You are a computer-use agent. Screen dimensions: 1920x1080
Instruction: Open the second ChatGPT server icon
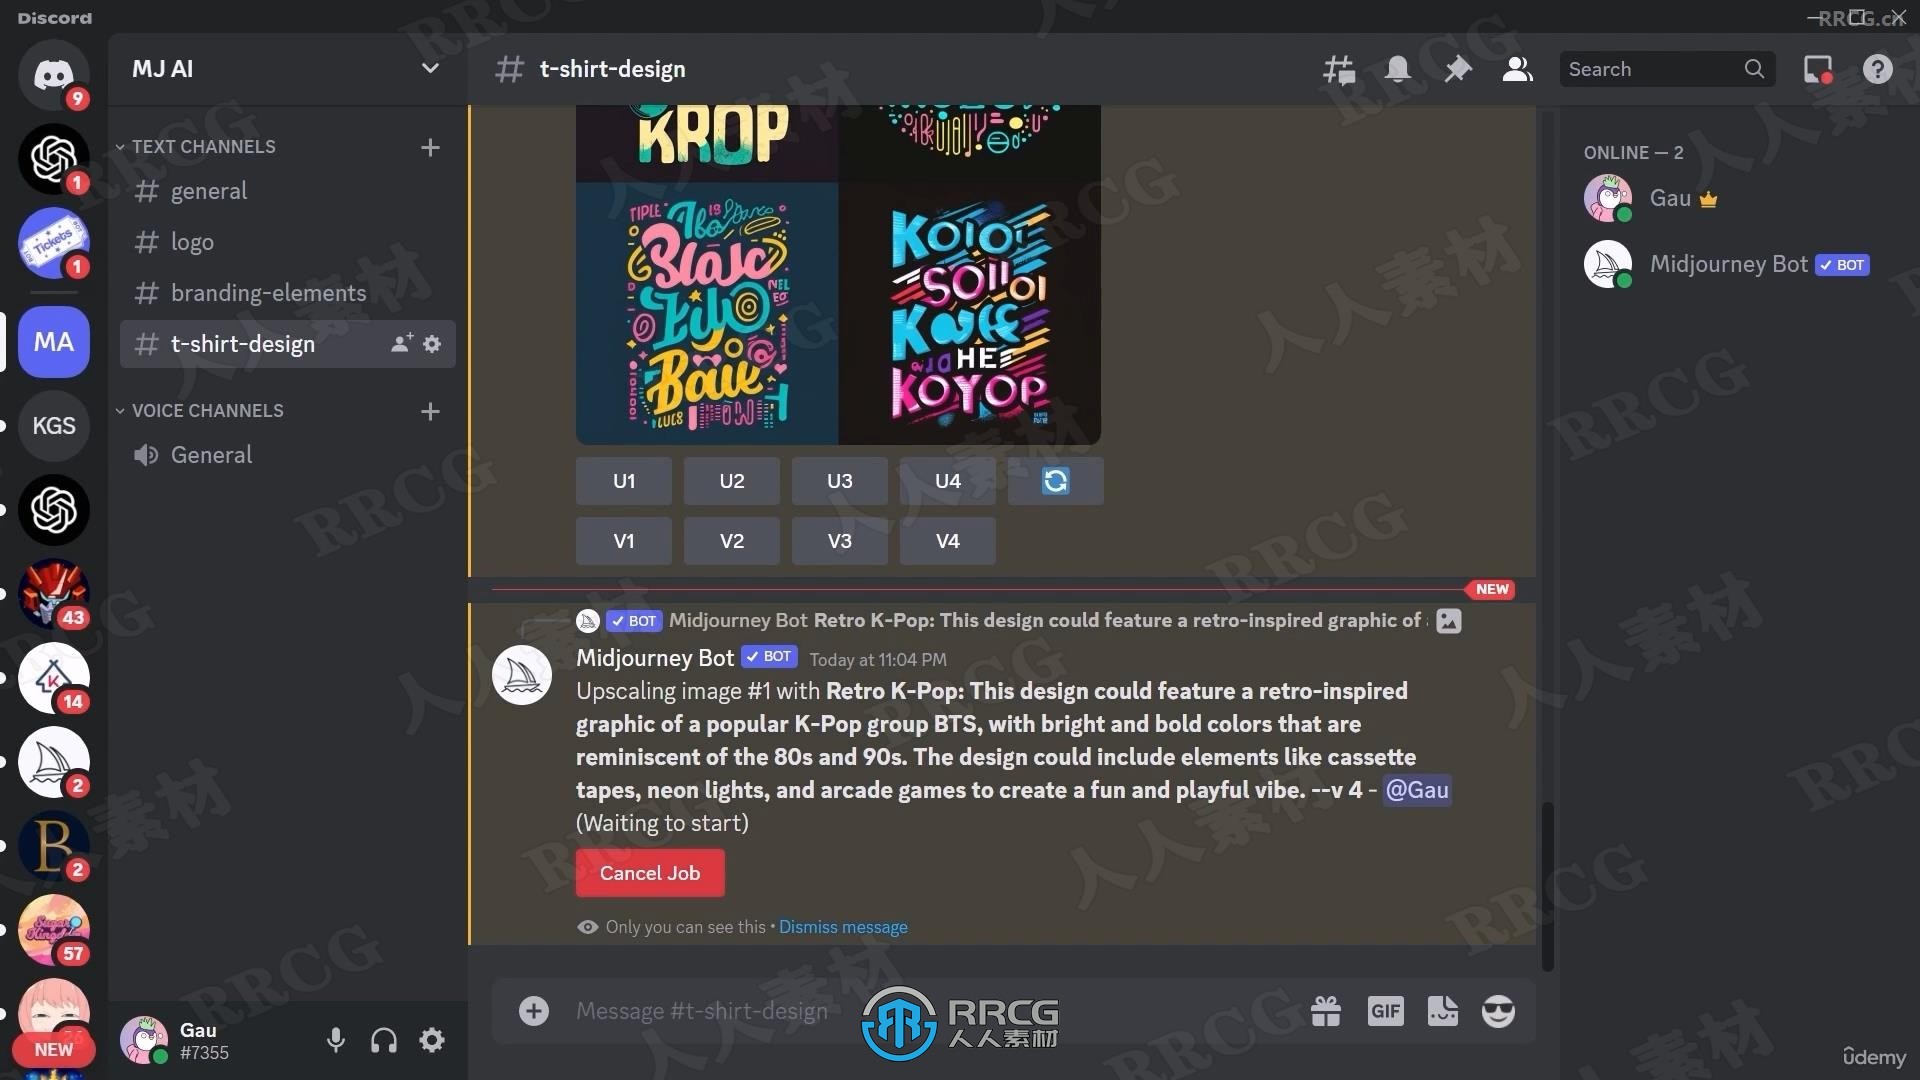[54, 510]
